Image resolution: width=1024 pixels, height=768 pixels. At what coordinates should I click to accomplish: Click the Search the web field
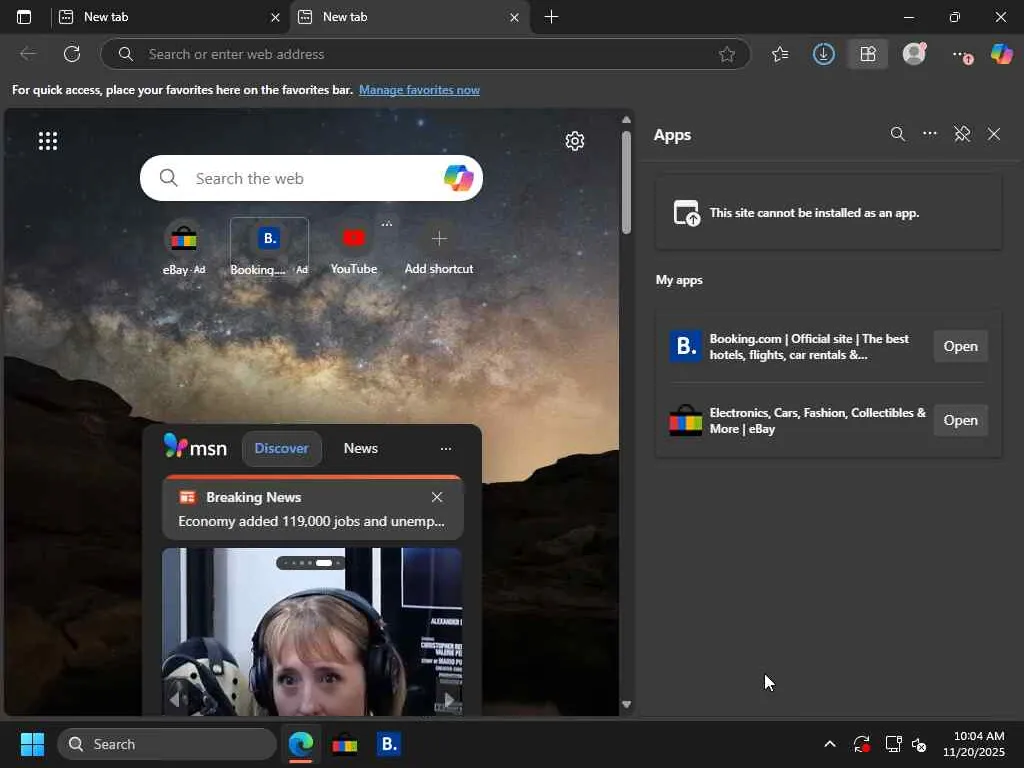(300, 178)
